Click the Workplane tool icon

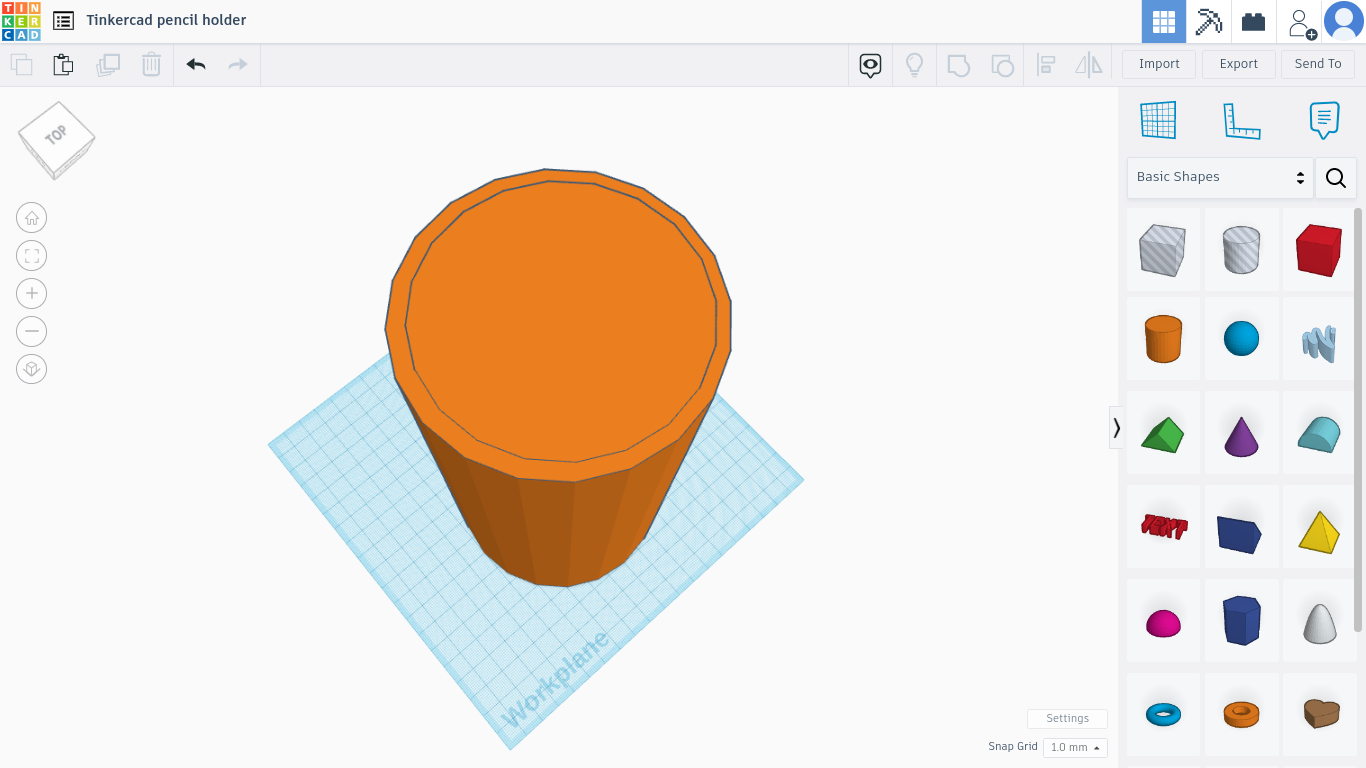1157,119
